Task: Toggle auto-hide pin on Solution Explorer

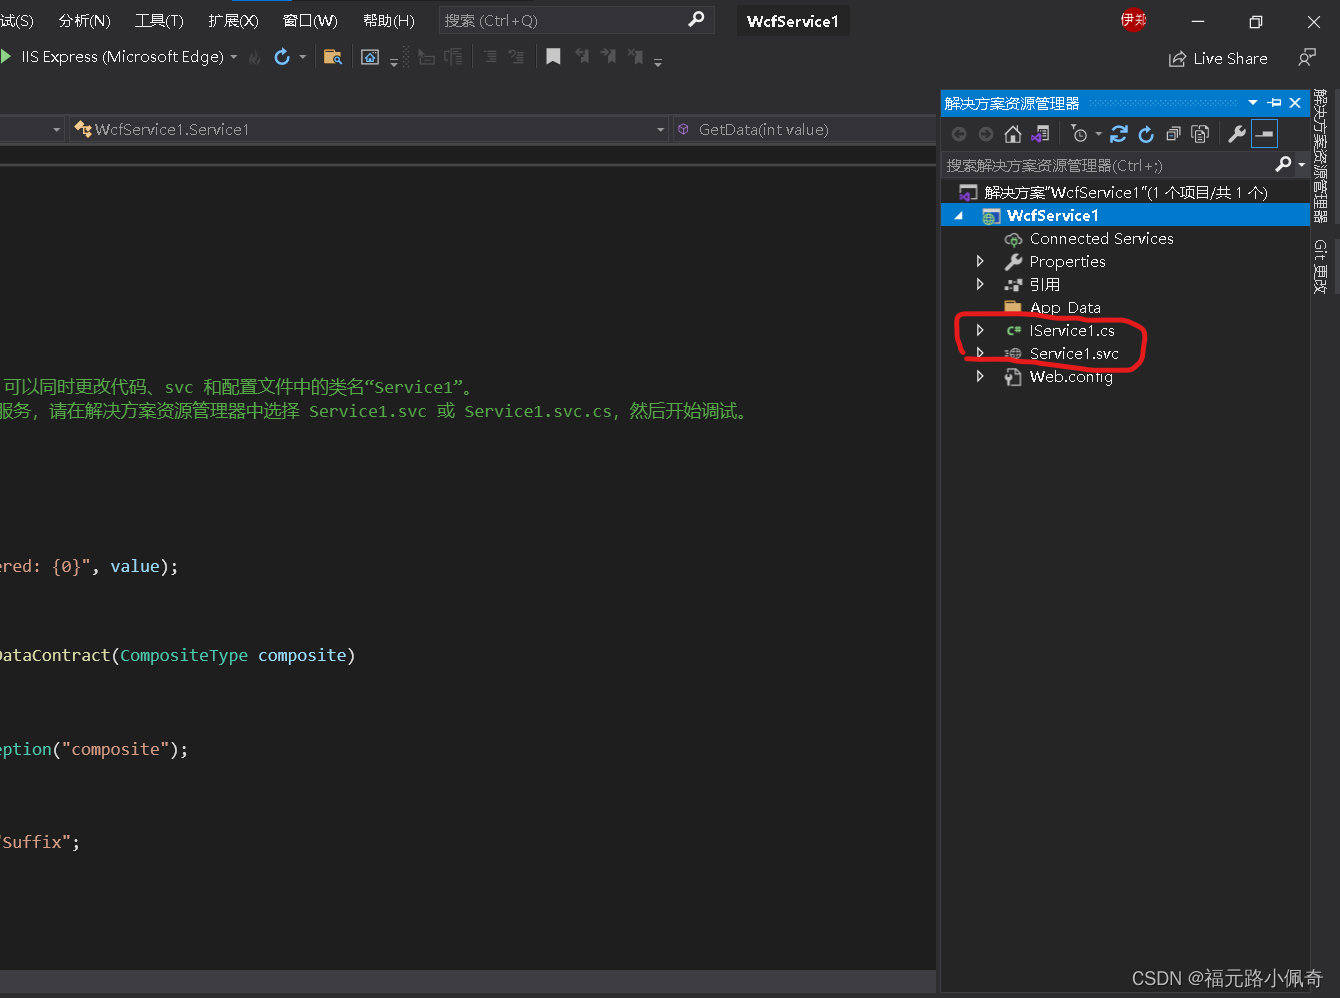Action: click(x=1274, y=103)
